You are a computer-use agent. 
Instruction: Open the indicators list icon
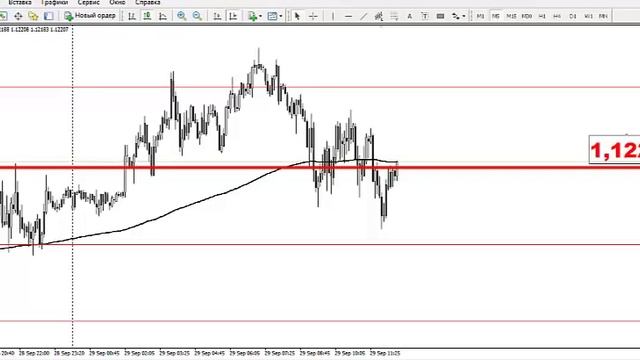pyautogui.click(x=252, y=16)
